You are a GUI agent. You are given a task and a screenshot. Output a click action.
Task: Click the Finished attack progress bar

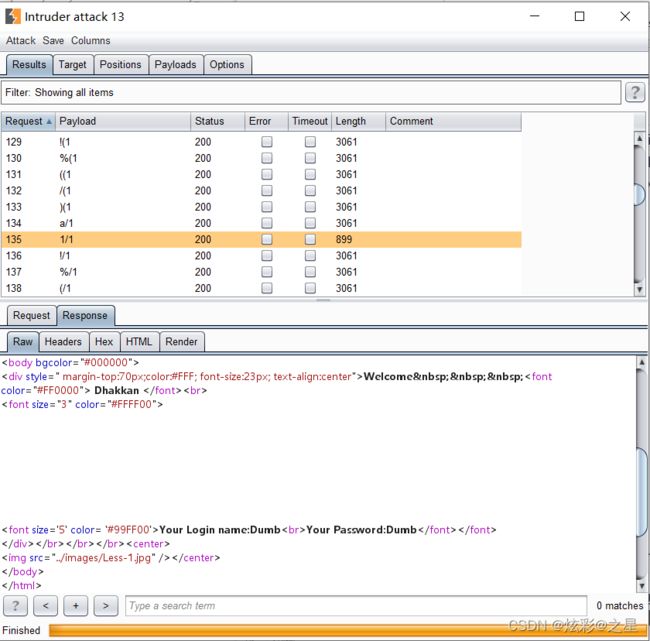coord(347,630)
